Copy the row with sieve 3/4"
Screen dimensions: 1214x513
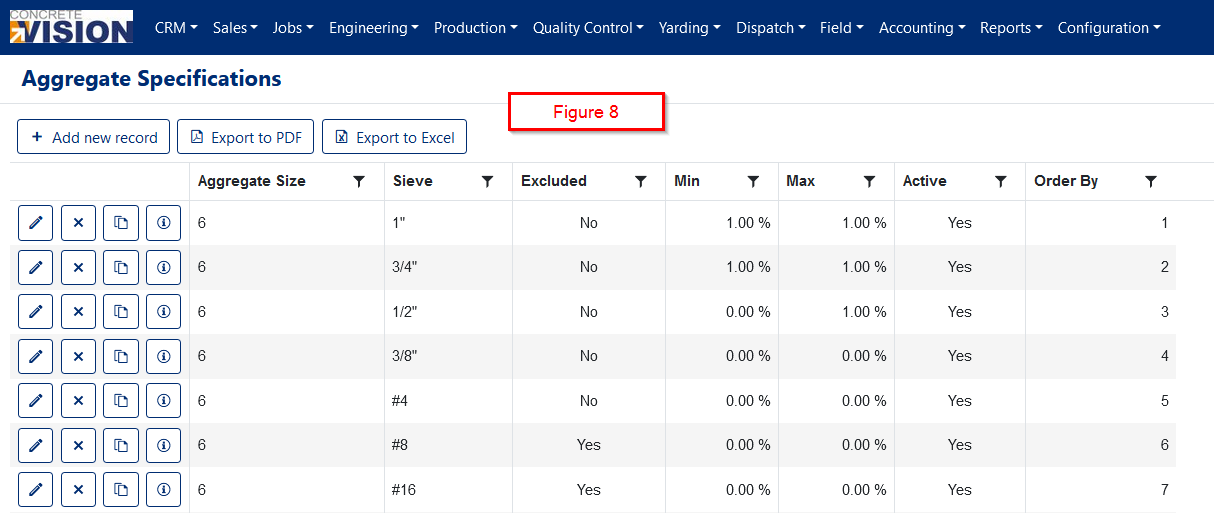pos(121,267)
